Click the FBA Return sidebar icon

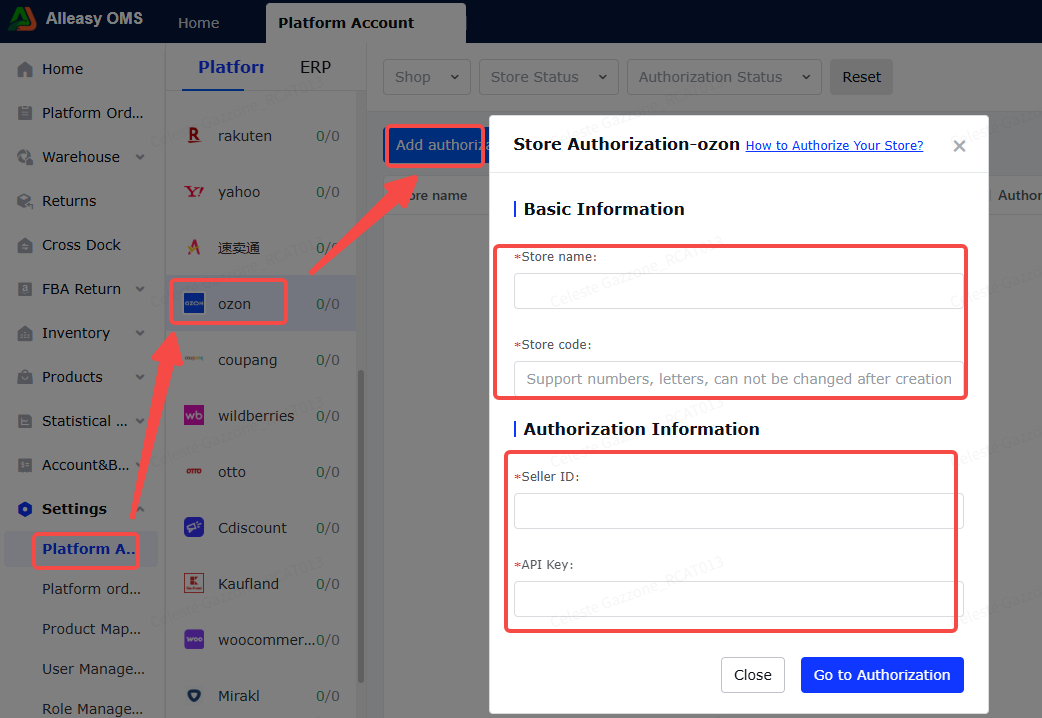pos(25,289)
